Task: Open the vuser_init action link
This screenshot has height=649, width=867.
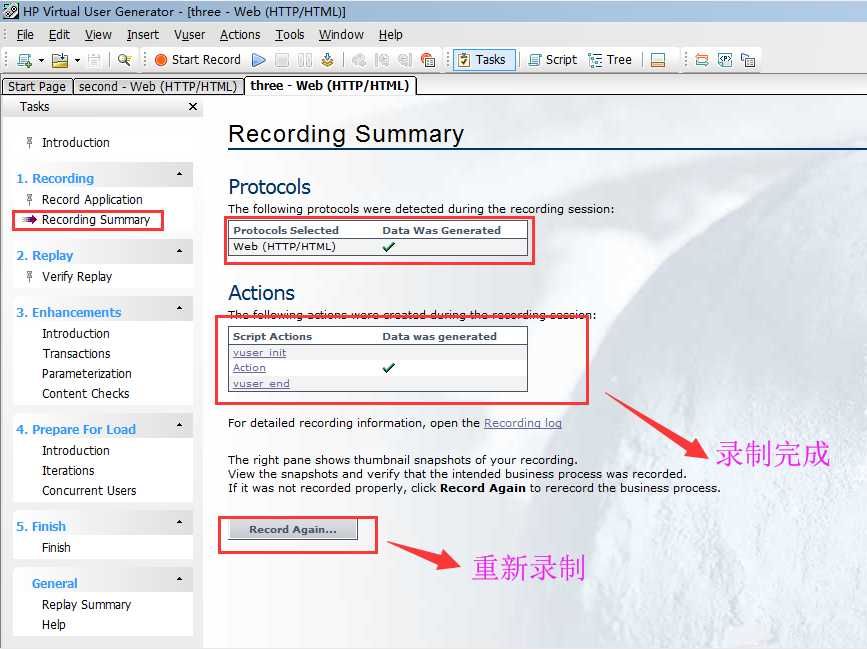Action: 259,353
